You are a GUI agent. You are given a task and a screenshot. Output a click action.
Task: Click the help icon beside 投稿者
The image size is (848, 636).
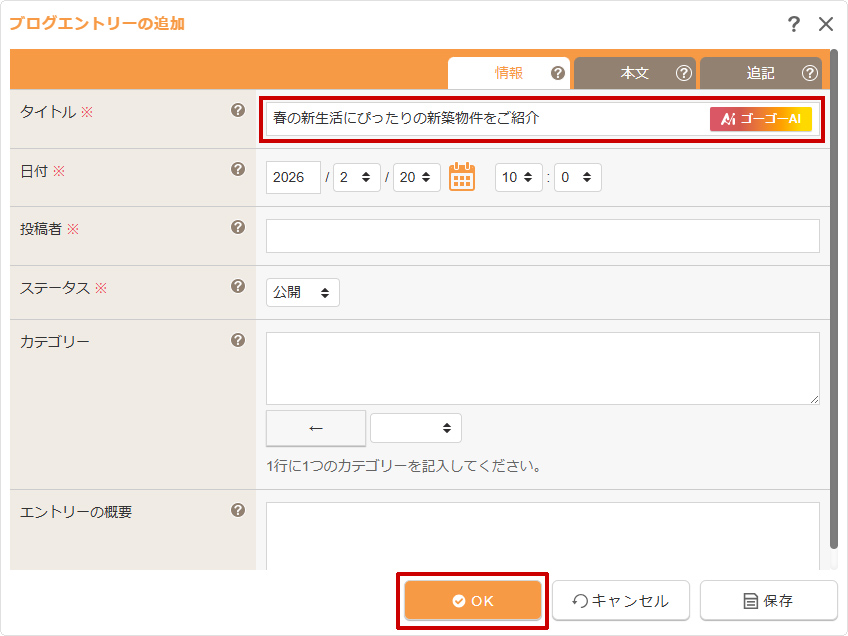pos(238,228)
